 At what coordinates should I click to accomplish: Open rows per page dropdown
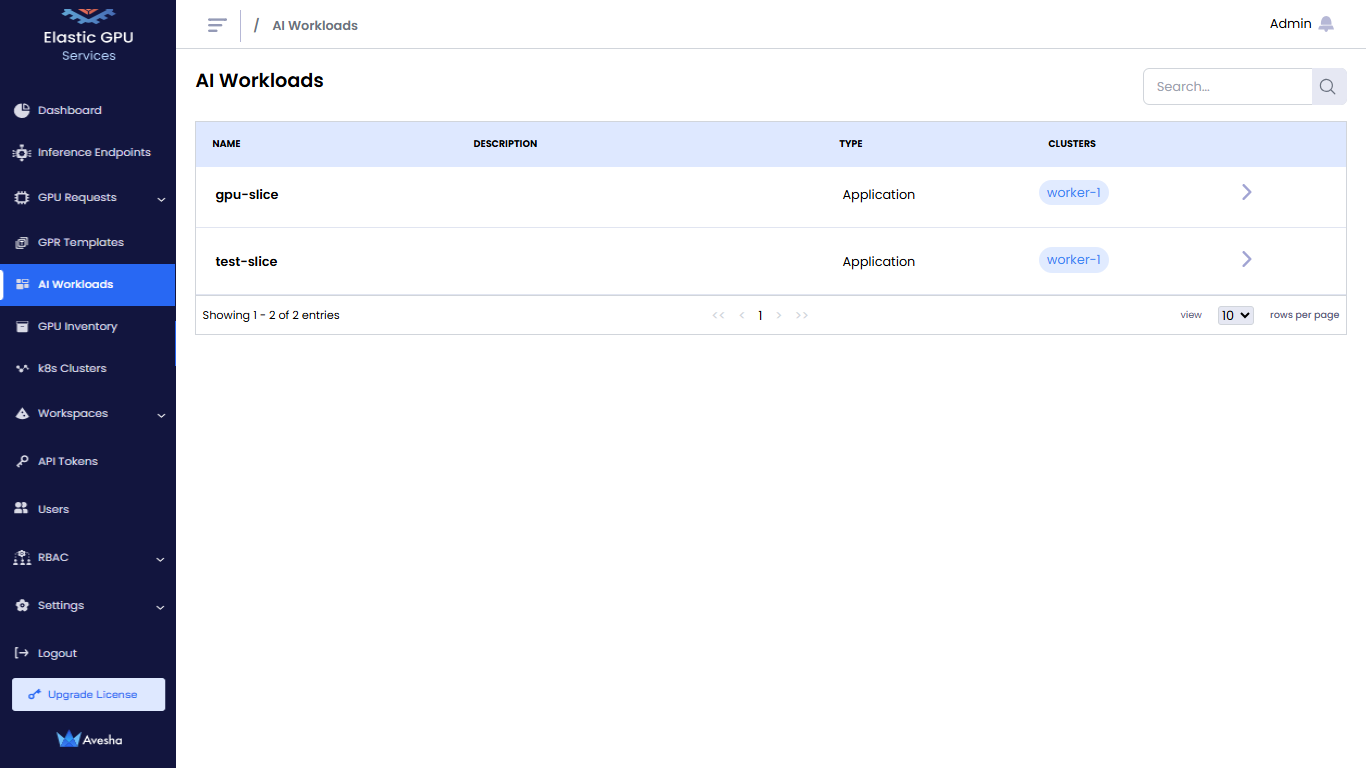(1235, 315)
